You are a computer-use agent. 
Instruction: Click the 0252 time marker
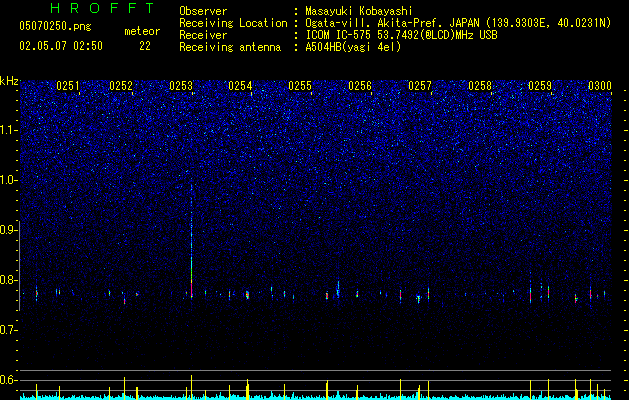121,86
